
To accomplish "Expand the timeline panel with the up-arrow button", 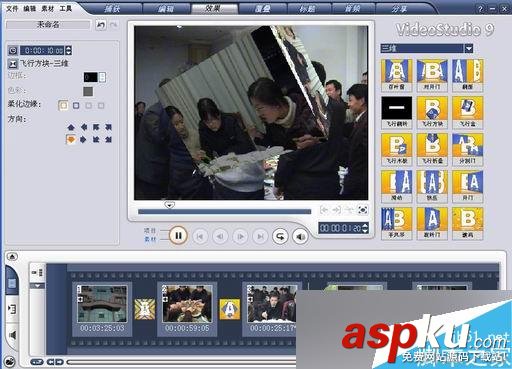I will pyautogui.click(x=12, y=257).
